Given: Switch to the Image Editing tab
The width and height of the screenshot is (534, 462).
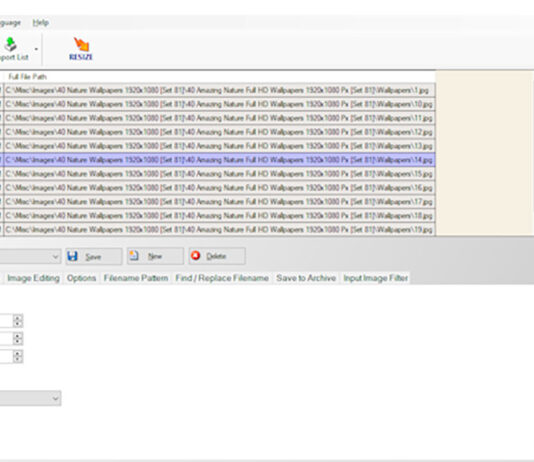Looking at the screenshot, I should pos(33,278).
